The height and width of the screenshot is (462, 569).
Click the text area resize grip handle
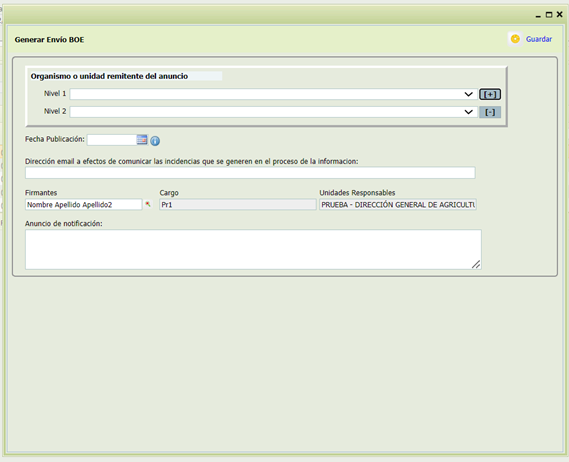pos(476,264)
